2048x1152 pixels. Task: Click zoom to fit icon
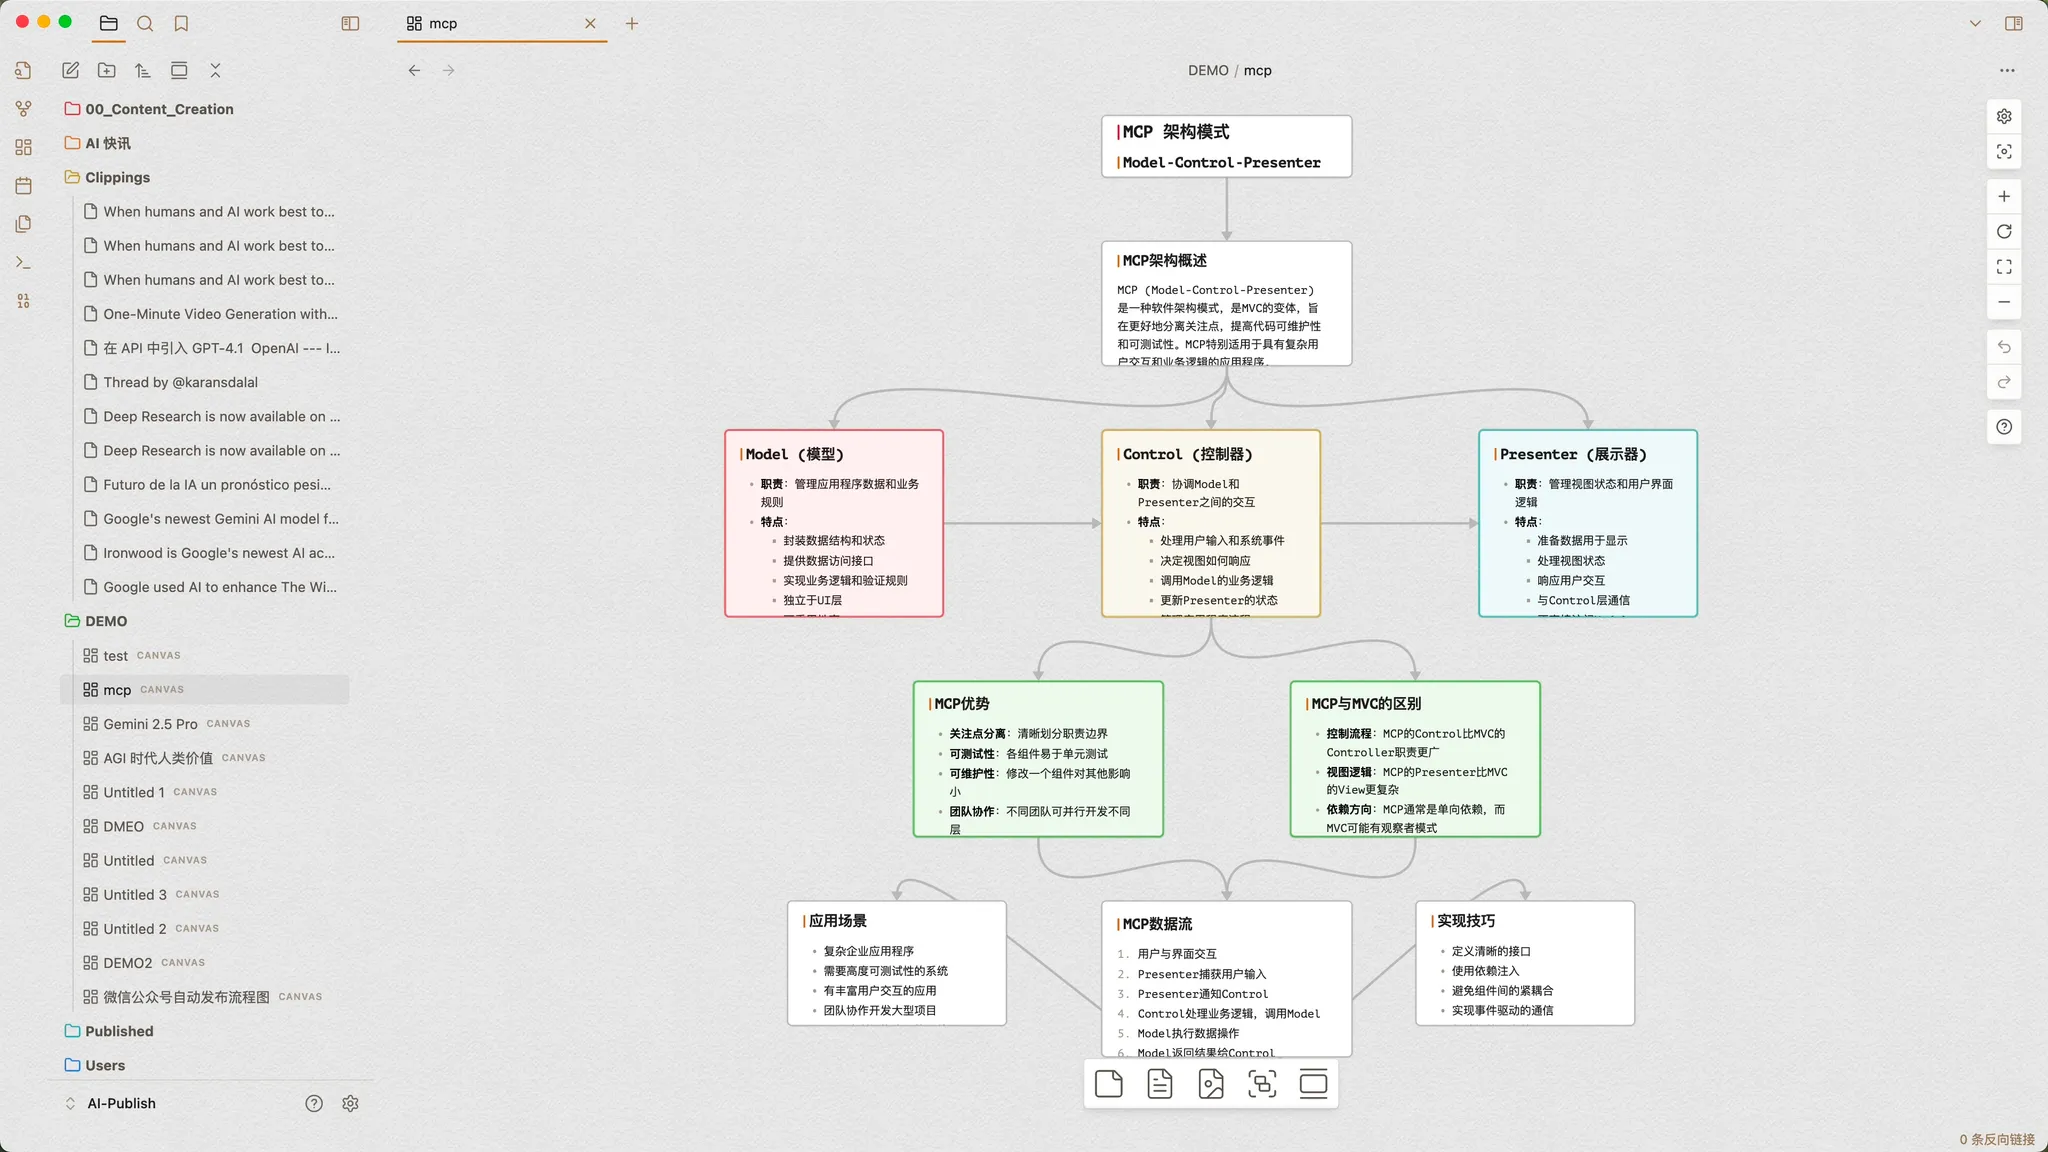point(2004,267)
